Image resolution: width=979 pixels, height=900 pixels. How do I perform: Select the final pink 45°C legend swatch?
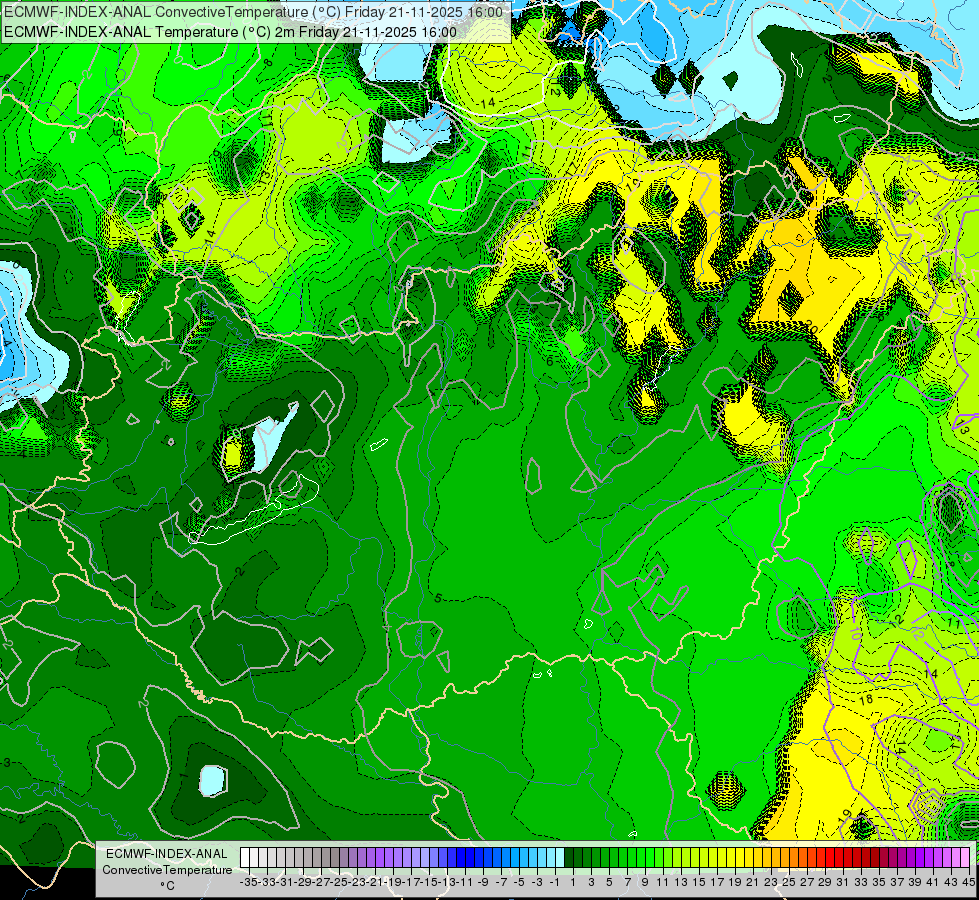[x=965, y=858]
